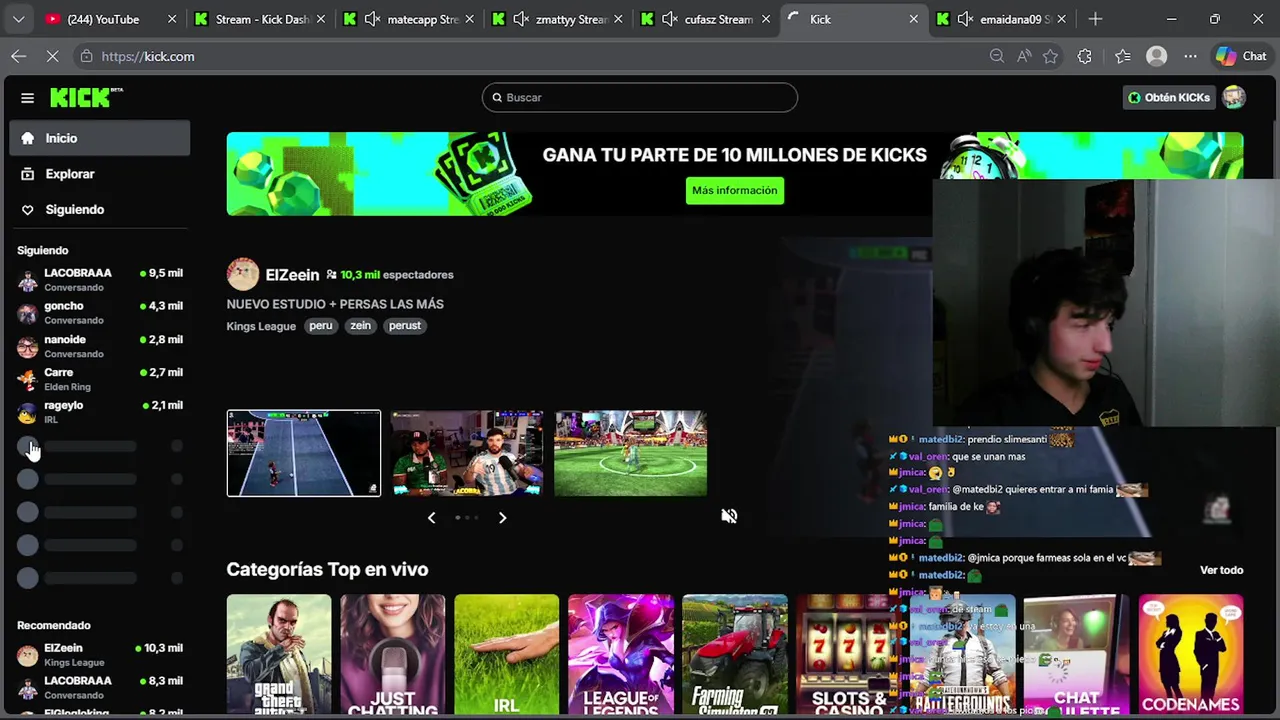The height and width of the screenshot is (720, 1280).
Task: Mute the zmattyy stream tab audio
Action: (521, 19)
